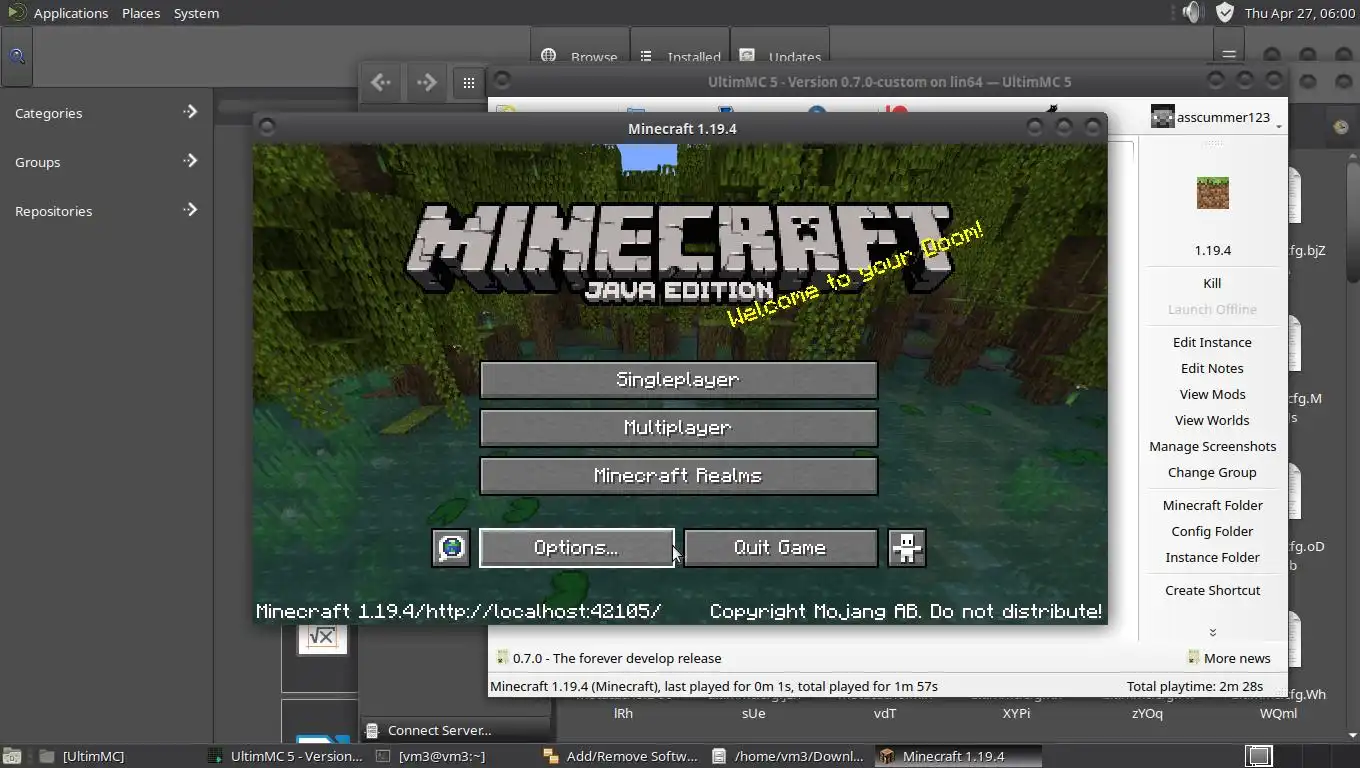
Task: Open View Worlds in UltimMC
Action: point(1212,420)
